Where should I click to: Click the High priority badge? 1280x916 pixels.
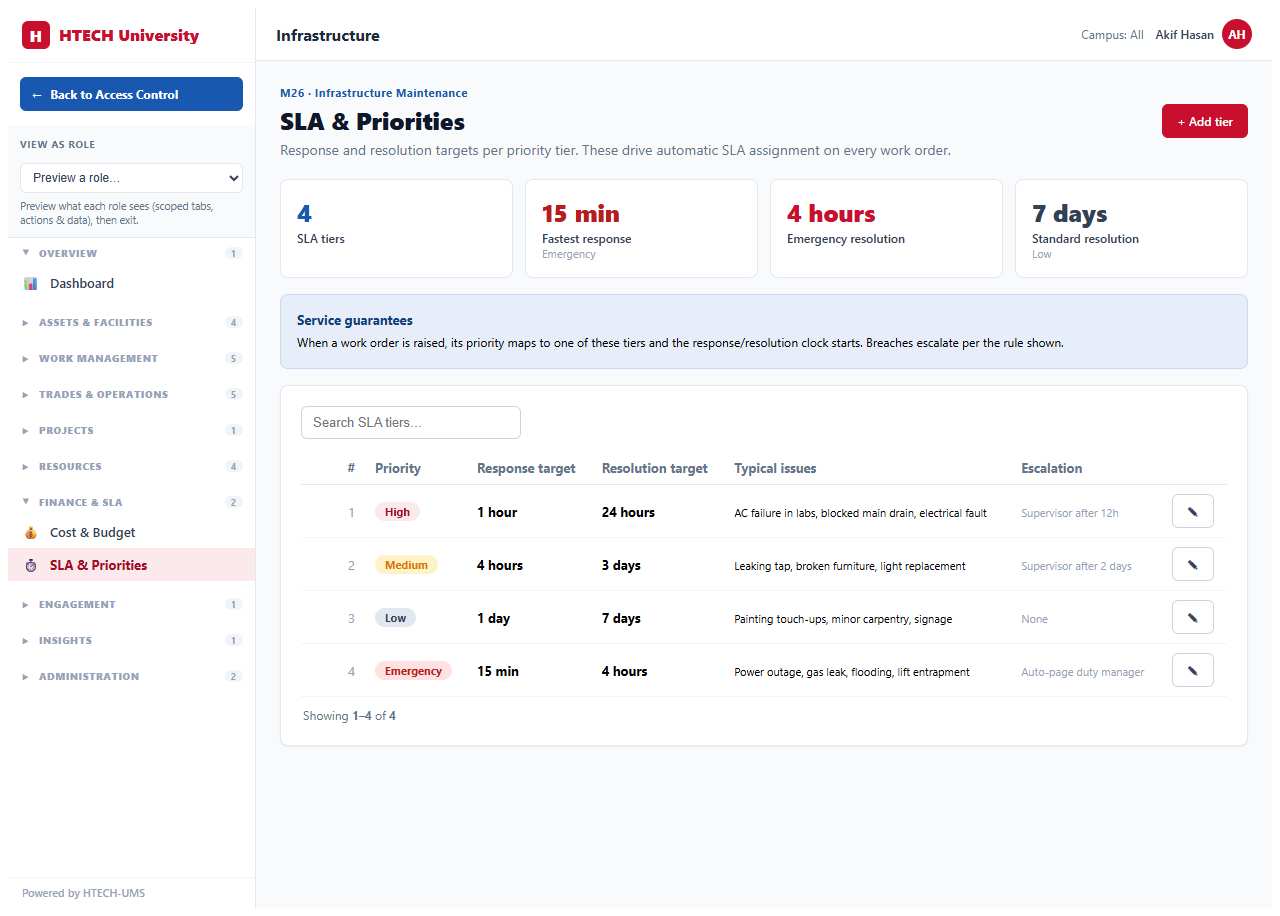click(x=397, y=512)
